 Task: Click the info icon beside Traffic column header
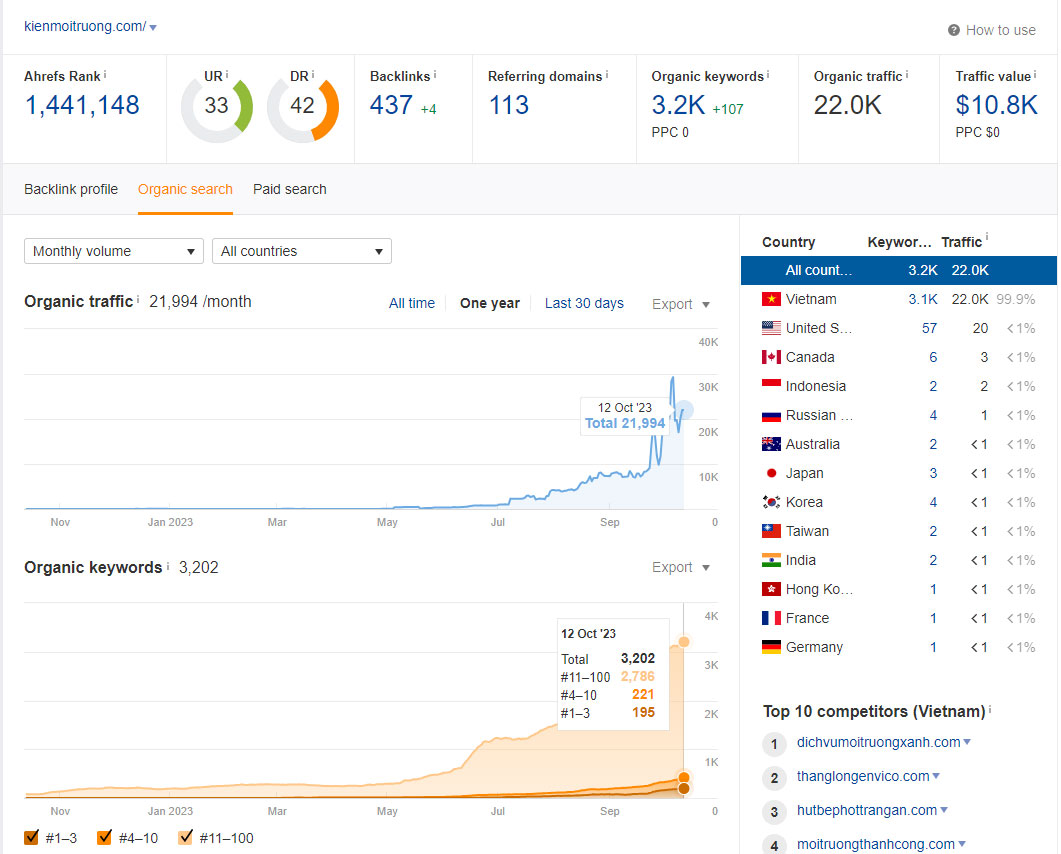click(987, 237)
